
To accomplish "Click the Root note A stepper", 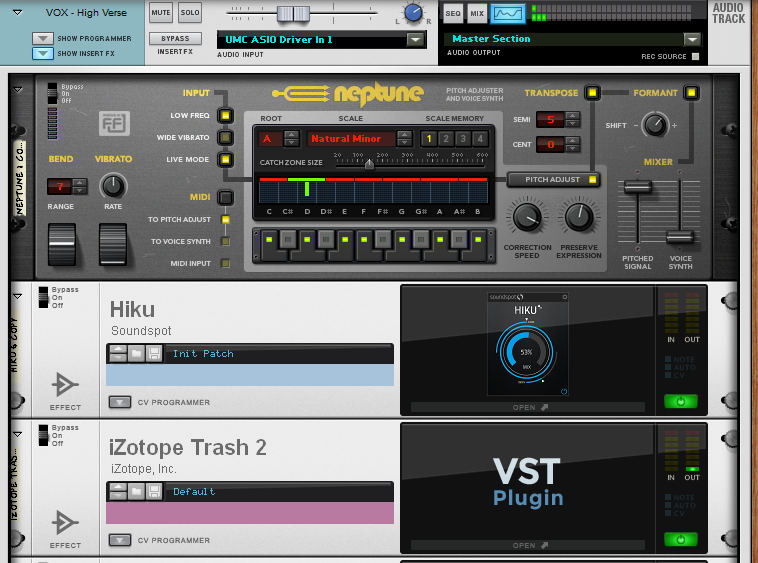I will 291,139.
